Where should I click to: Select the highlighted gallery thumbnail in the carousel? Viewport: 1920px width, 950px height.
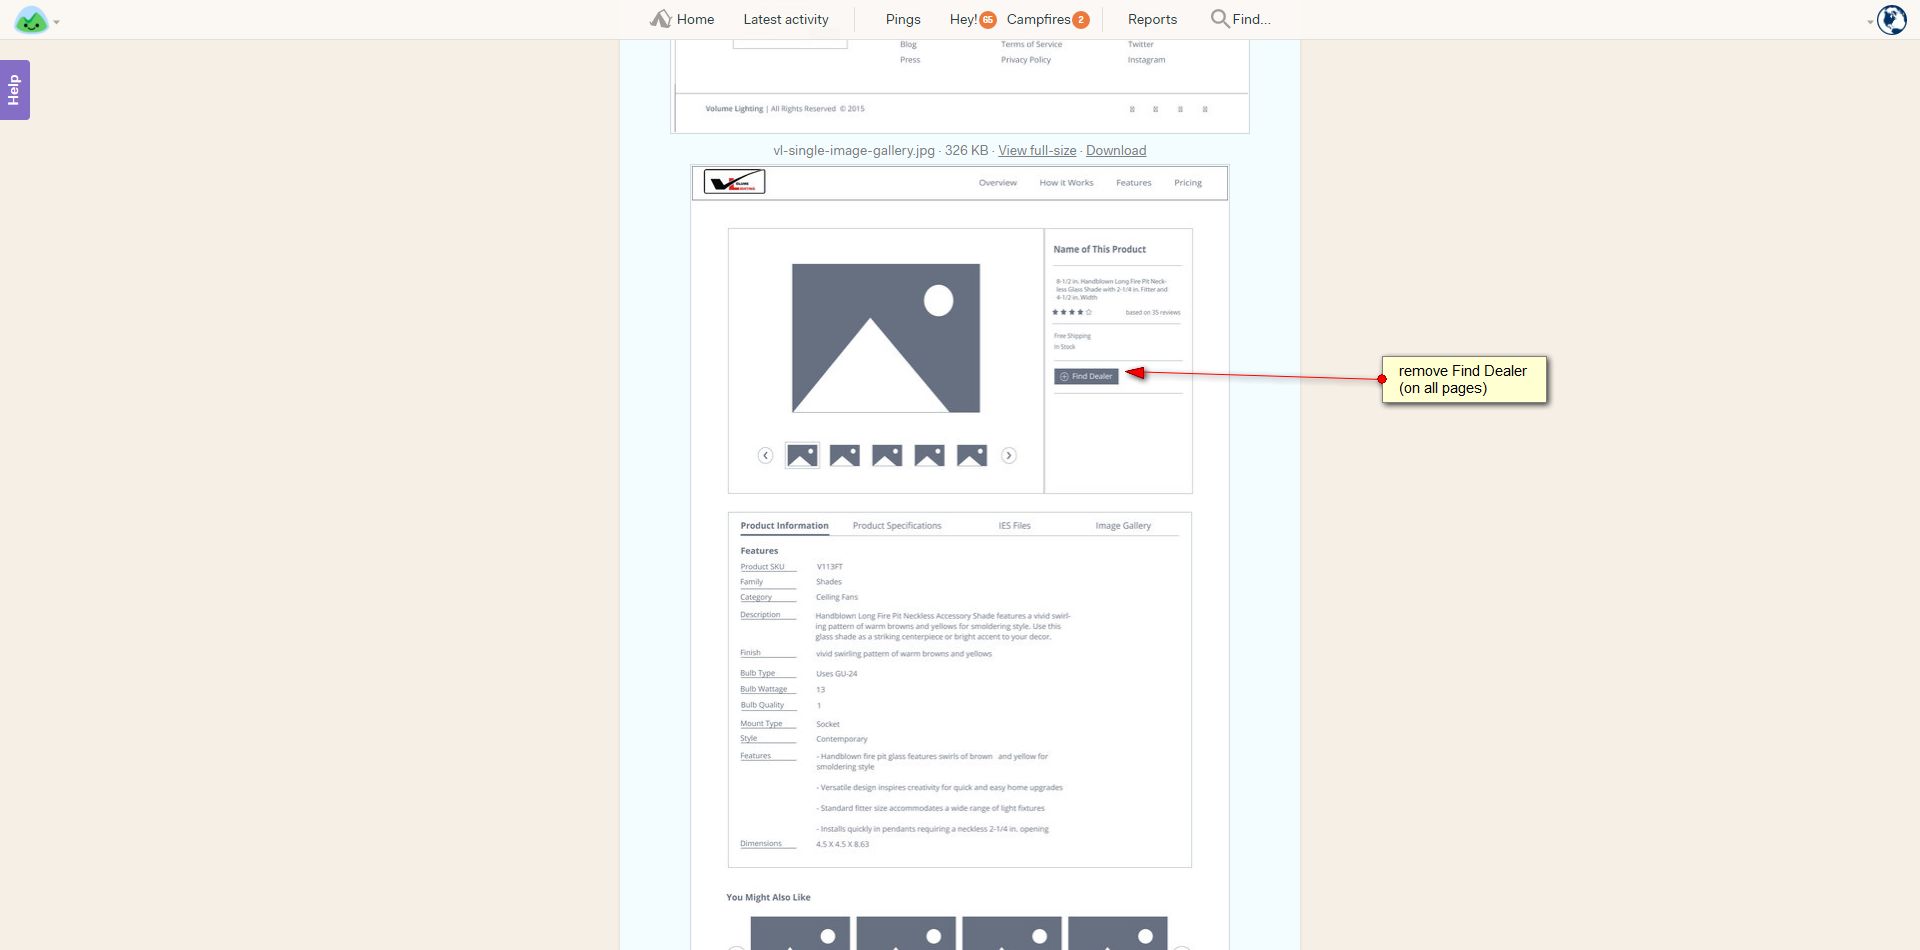802,456
